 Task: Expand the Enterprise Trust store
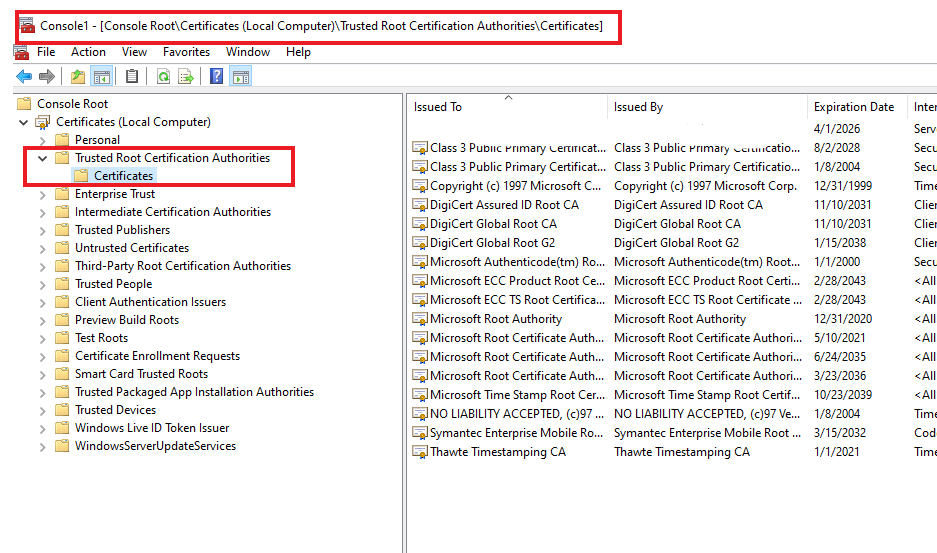coord(42,195)
